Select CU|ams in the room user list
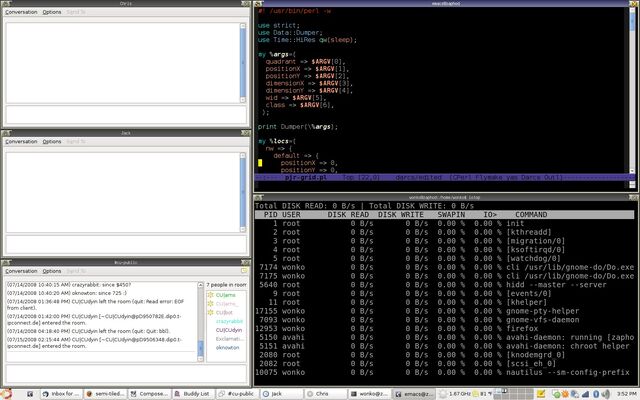This screenshot has width=640, height=400. pos(226,295)
